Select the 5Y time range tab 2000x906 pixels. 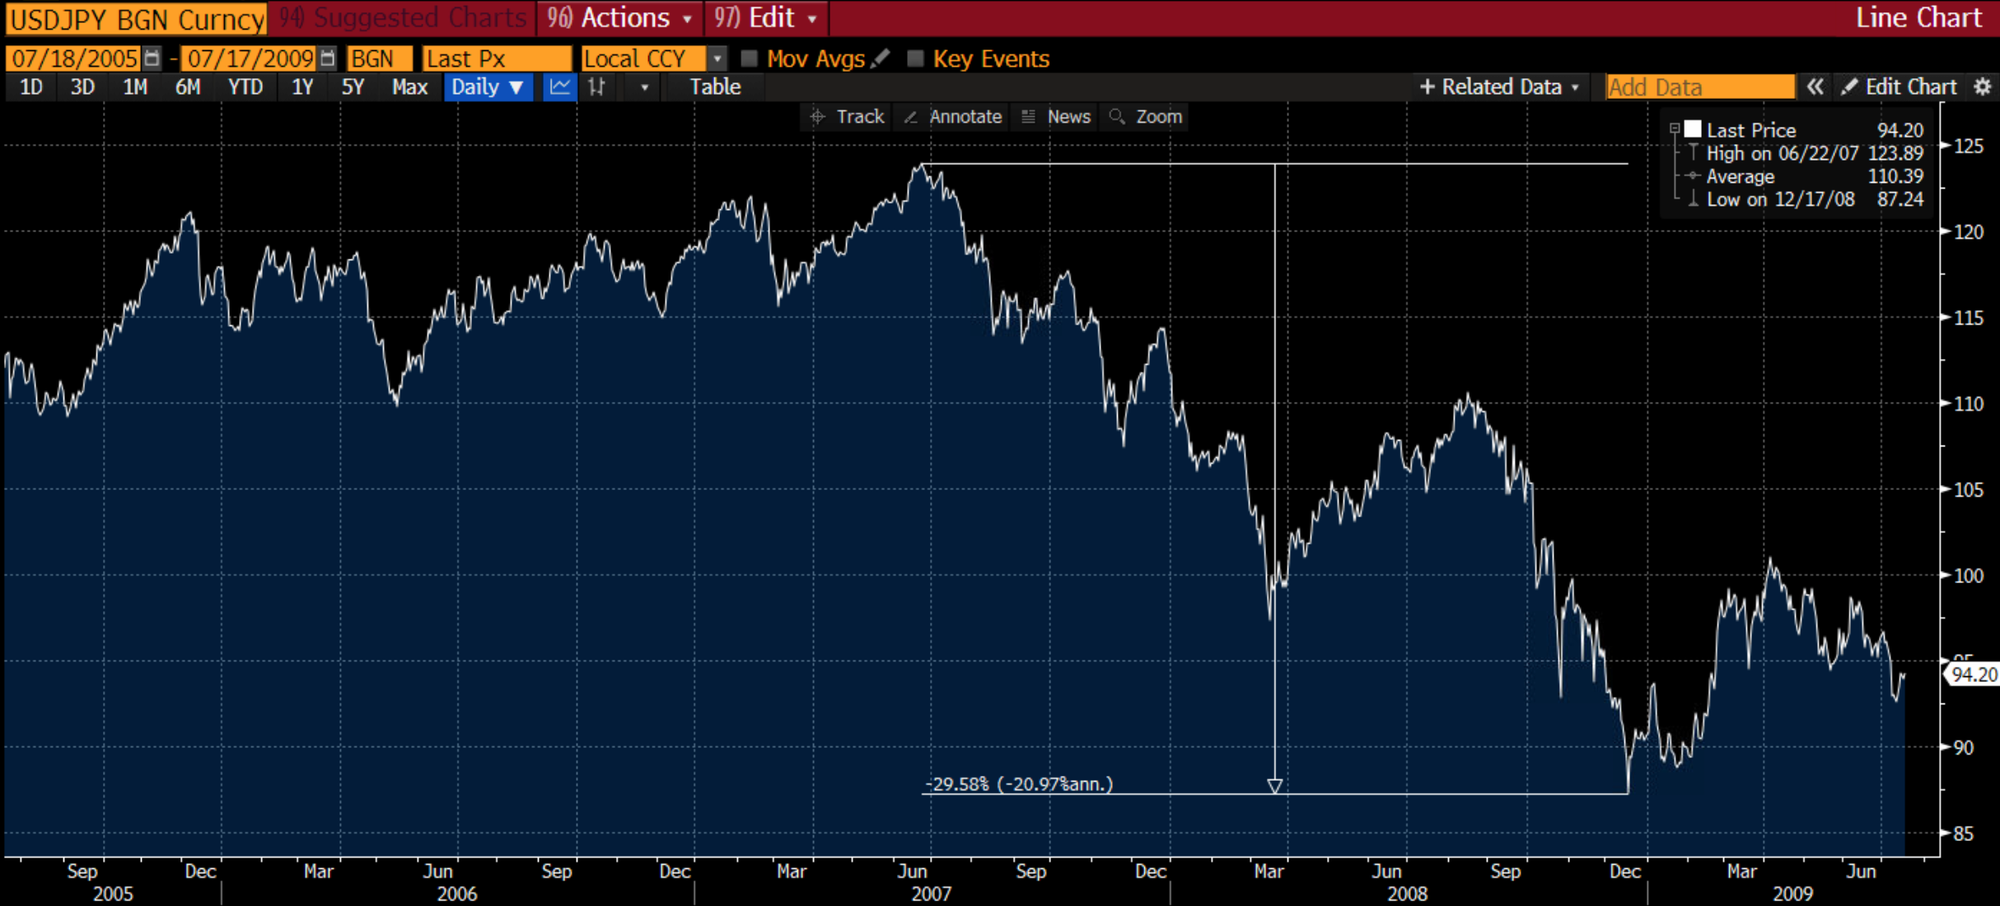click(x=353, y=87)
